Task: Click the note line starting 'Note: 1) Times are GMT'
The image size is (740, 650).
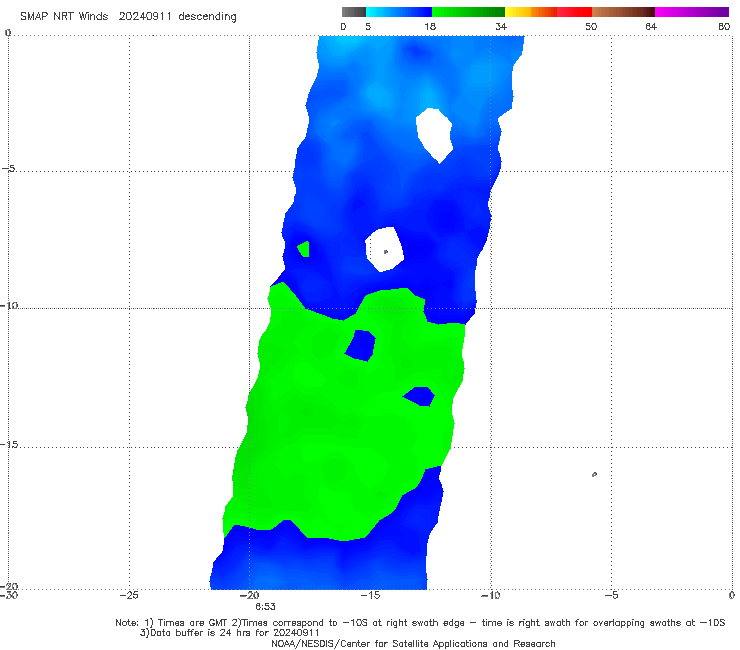Action: [420, 623]
